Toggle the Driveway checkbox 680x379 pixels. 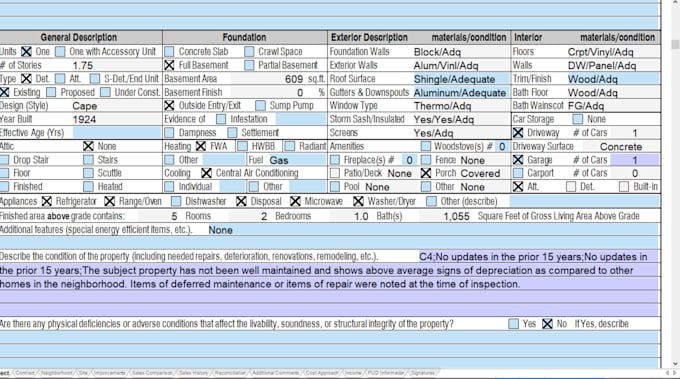(518, 132)
